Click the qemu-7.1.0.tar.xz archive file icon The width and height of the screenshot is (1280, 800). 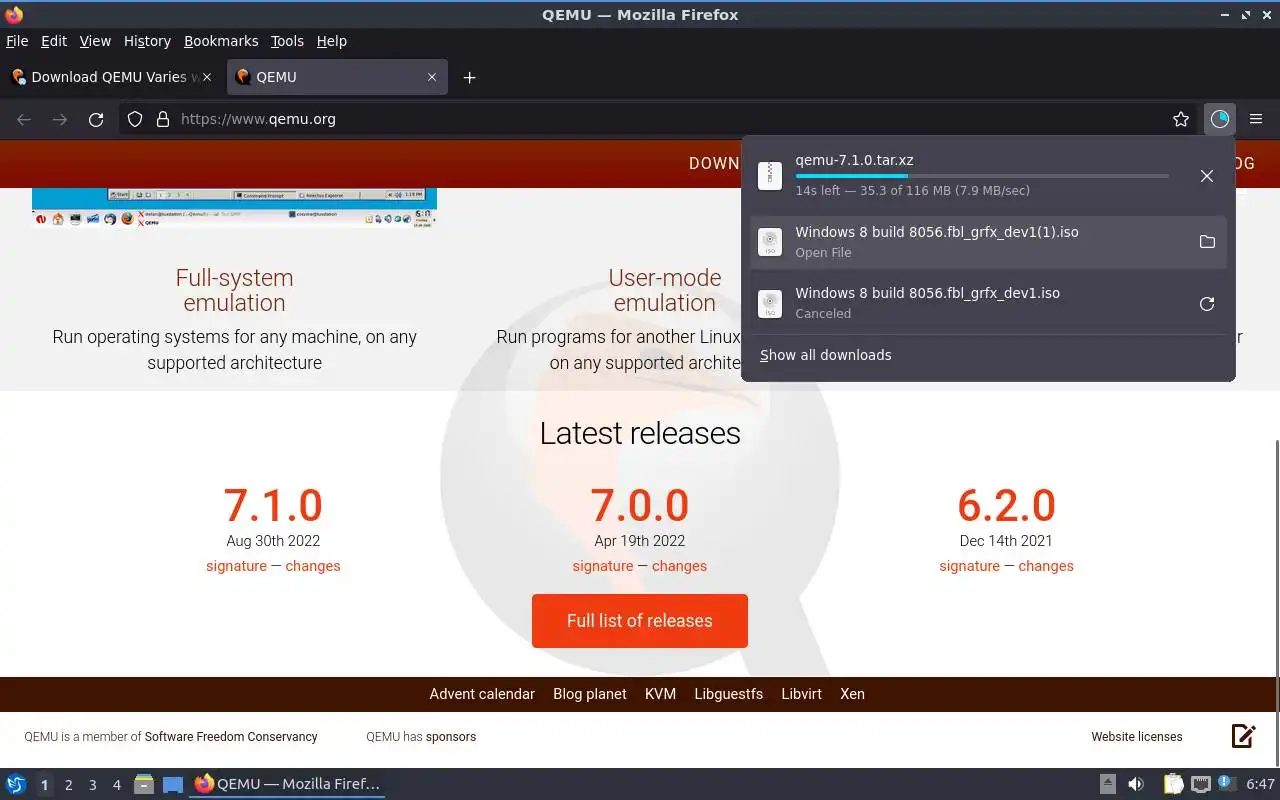pyautogui.click(x=769, y=176)
